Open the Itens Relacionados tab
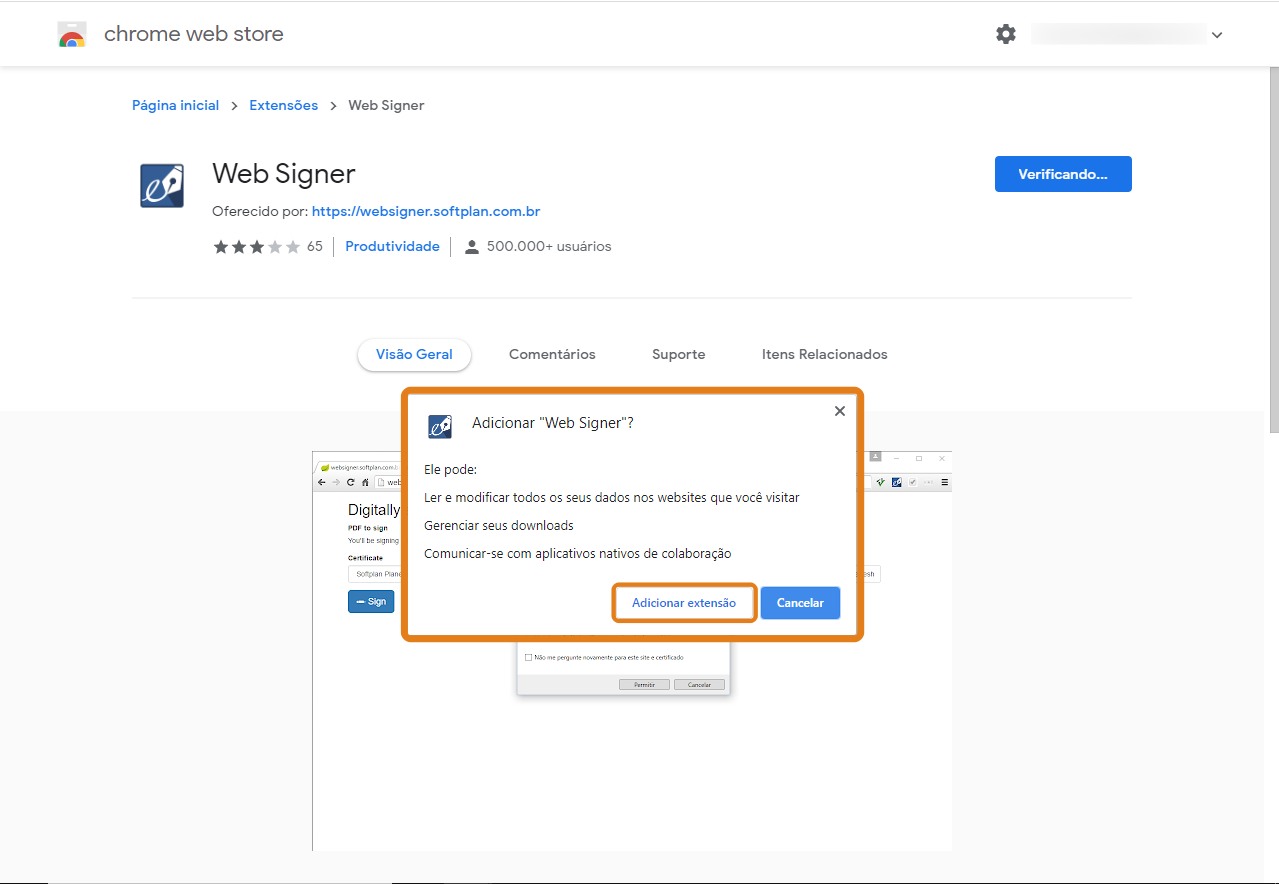Viewport: 1279px width, 884px height. [x=824, y=354]
